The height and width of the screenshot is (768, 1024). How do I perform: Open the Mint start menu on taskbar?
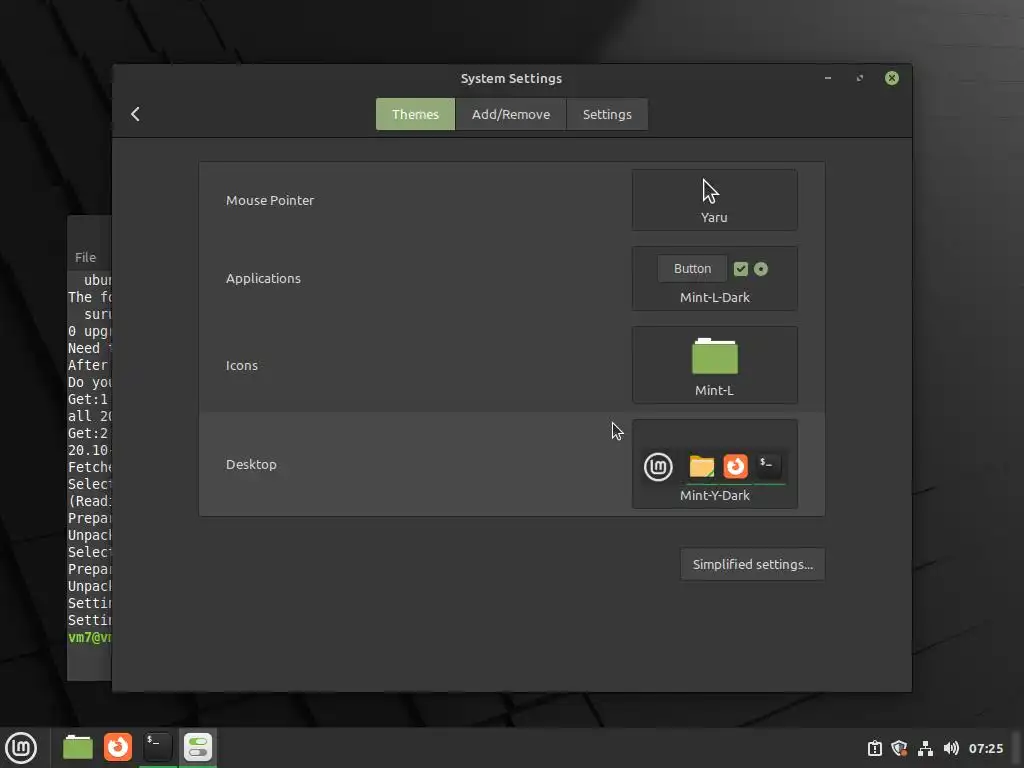coord(21,748)
